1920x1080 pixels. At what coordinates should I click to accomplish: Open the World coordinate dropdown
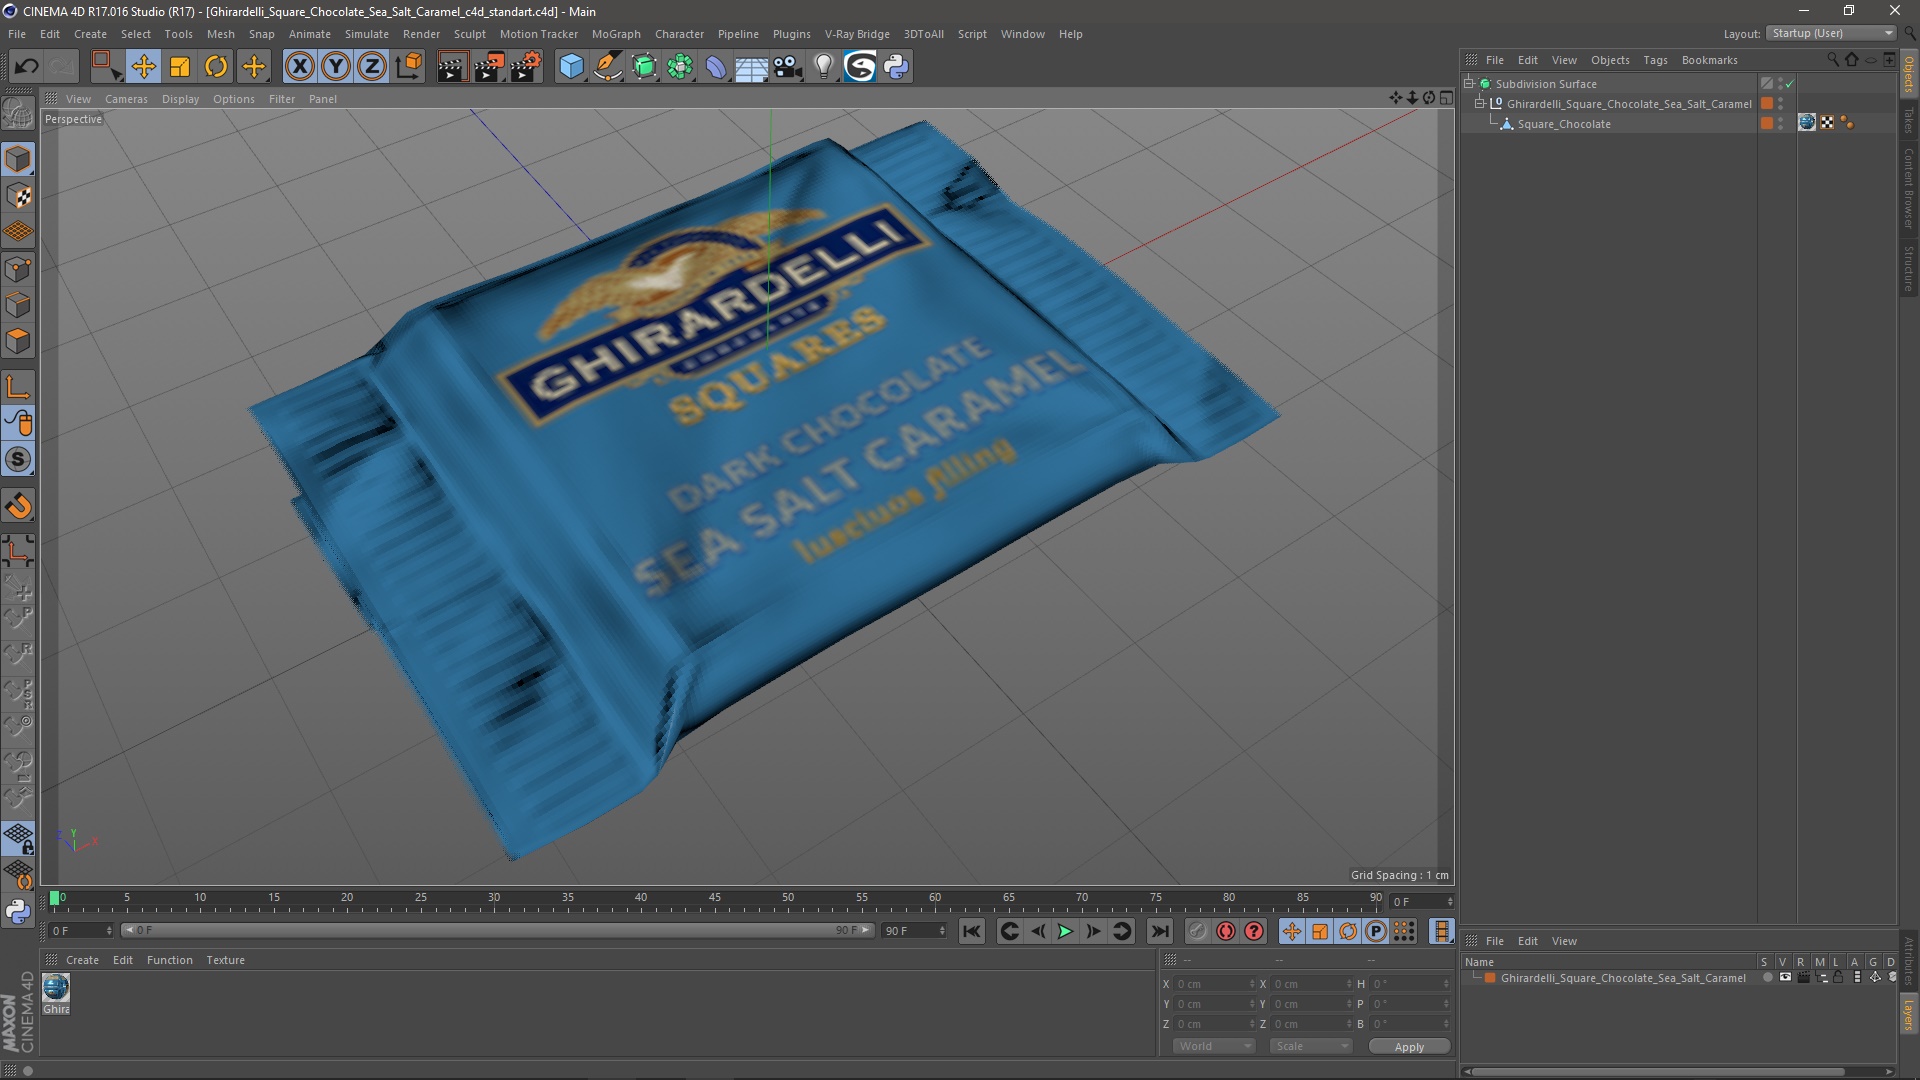pyautogui.click(x=1214, y=1046)
